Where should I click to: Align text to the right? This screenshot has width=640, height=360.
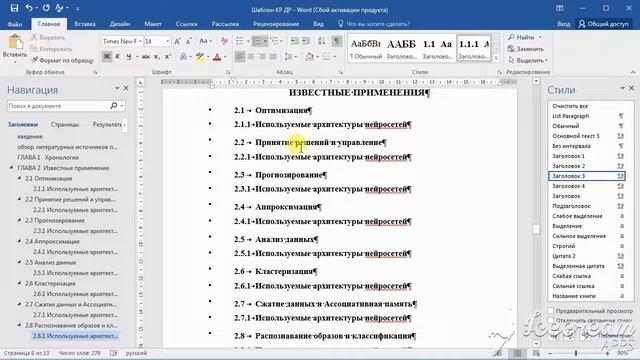tap(262, 57)
